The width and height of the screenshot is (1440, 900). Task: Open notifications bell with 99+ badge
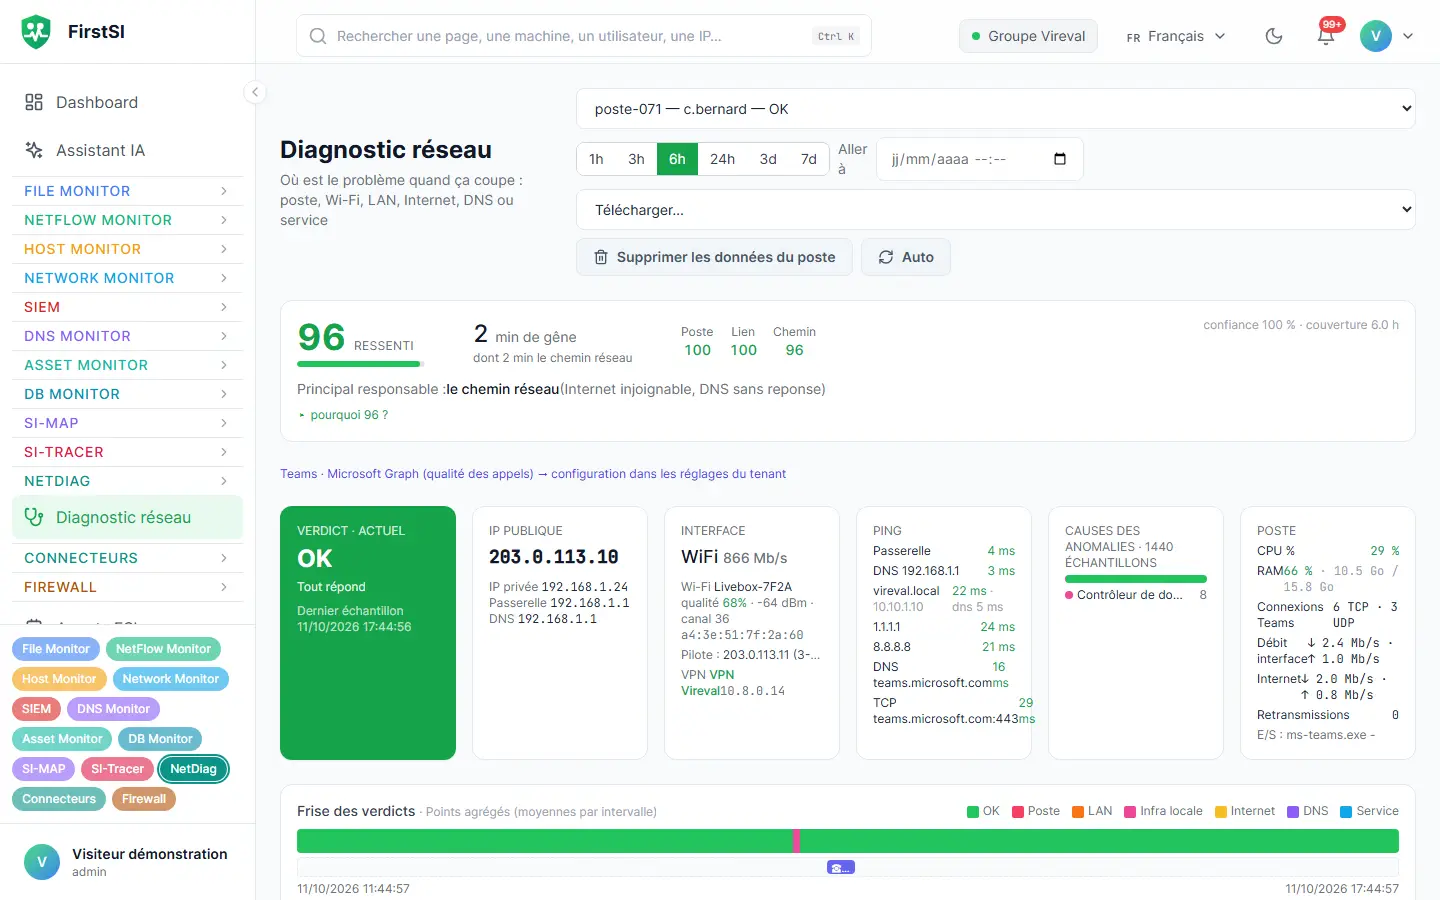[x=1326, y=36]
